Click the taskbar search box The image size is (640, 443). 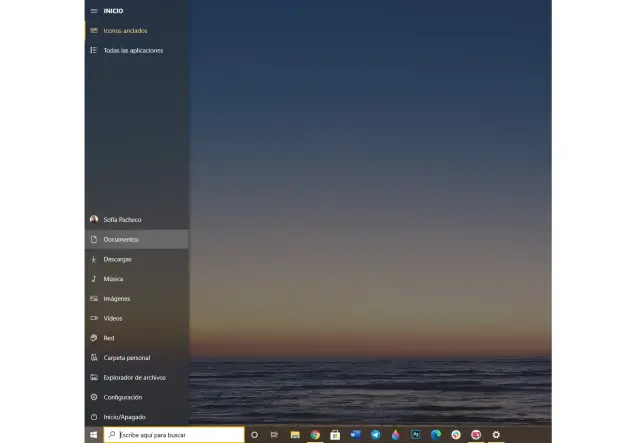click(x=175, y=435)
